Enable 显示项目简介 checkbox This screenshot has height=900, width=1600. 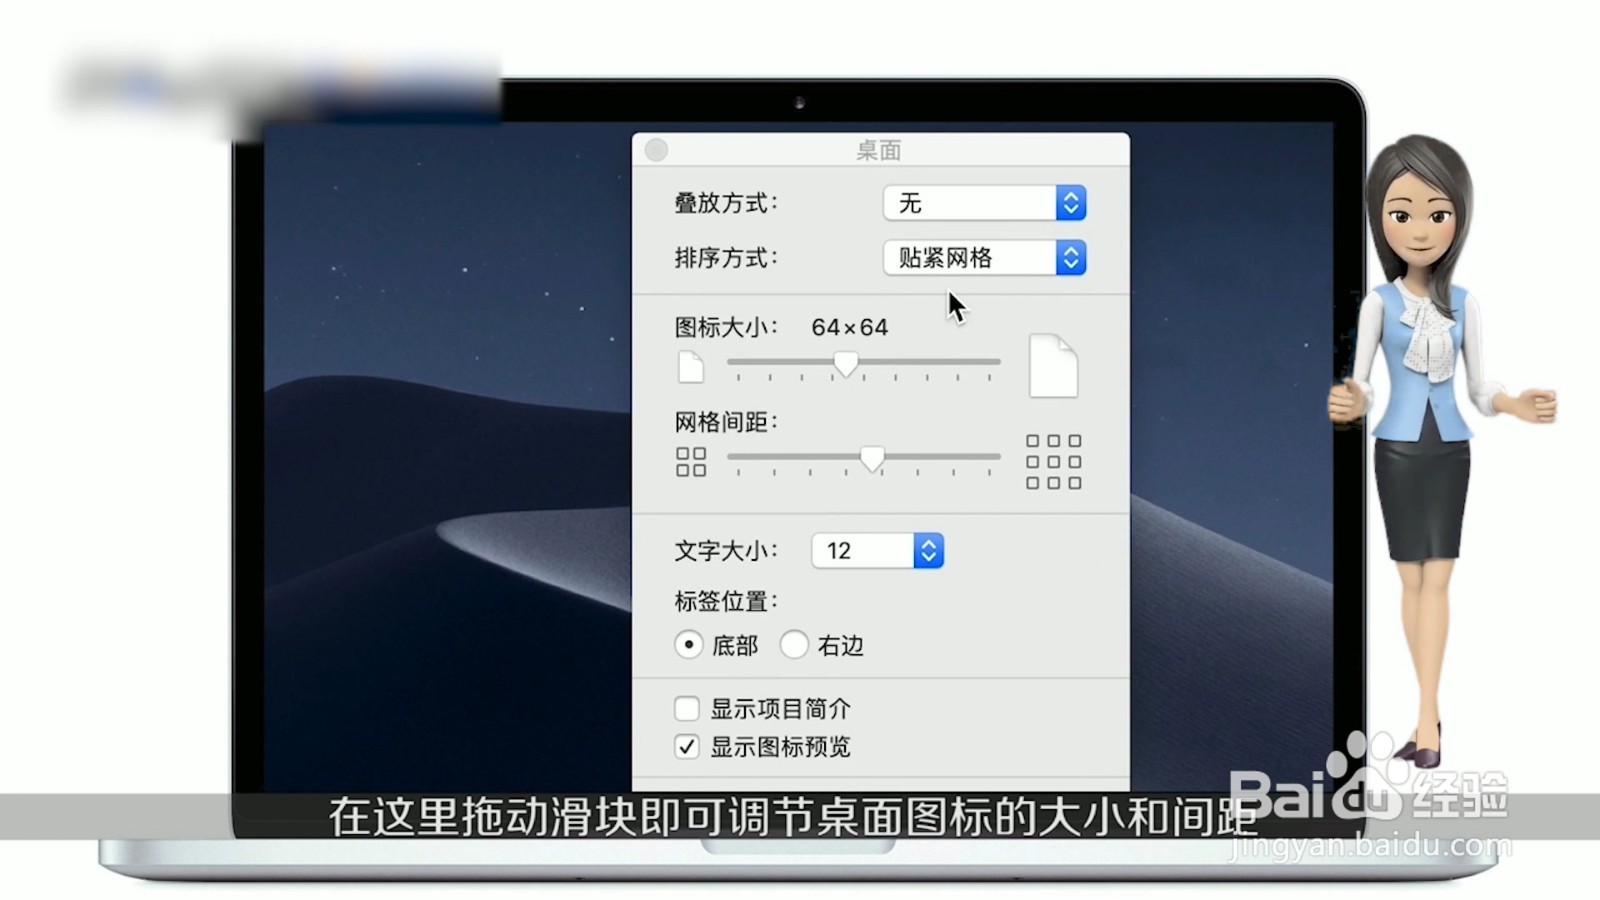tap(687, 708)
